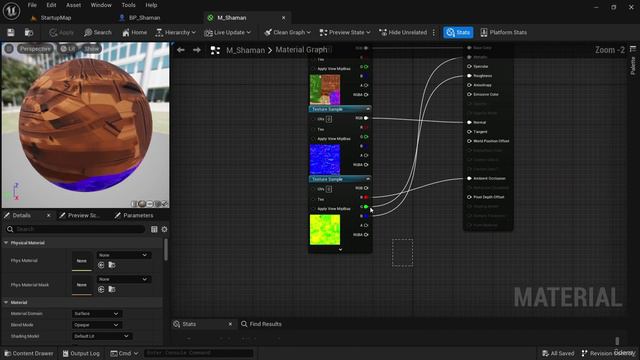
Task: Open the Clean Graph dropdown
Action: [x=287, y=32]
